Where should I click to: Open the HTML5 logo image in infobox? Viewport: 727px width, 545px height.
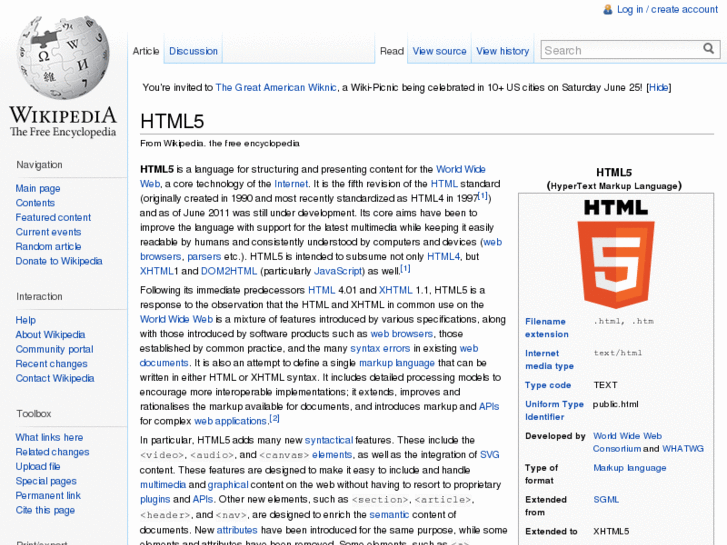click(x=616, y=254)
